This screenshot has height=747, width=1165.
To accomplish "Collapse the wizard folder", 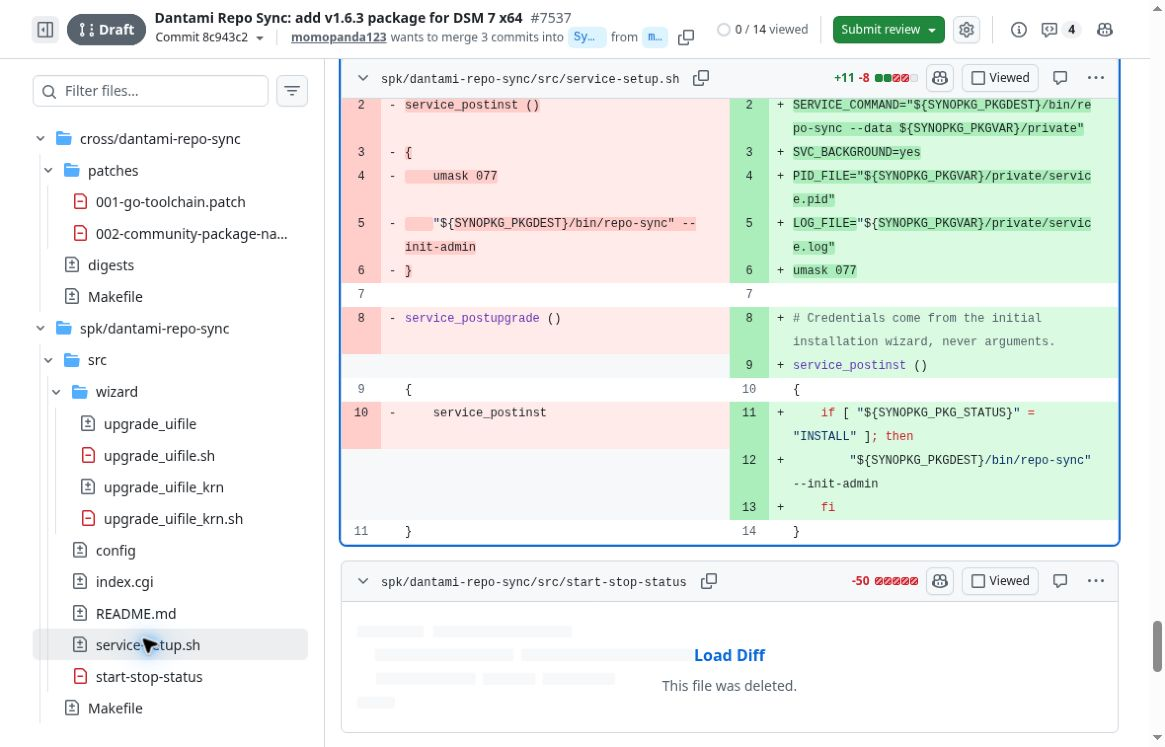I will (x=56, y=392).
